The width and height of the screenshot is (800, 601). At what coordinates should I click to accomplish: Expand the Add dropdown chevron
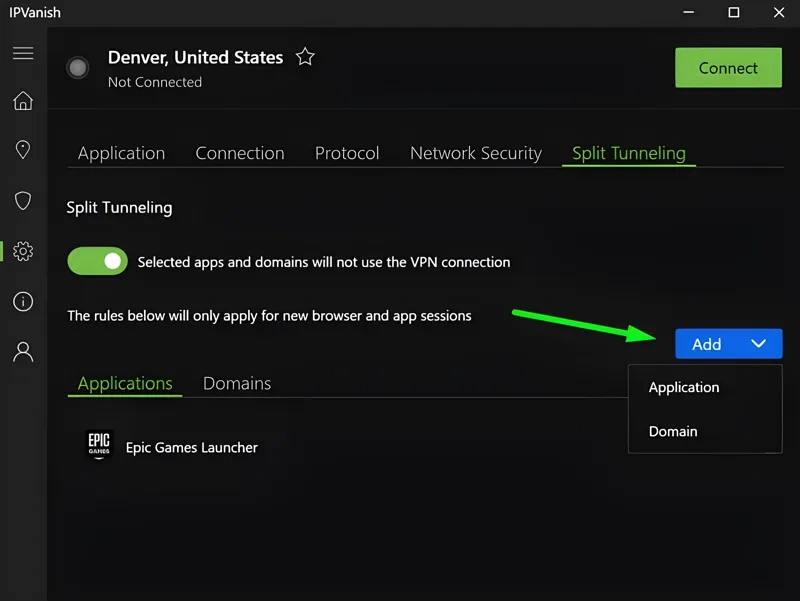click(x=759, y=343)
